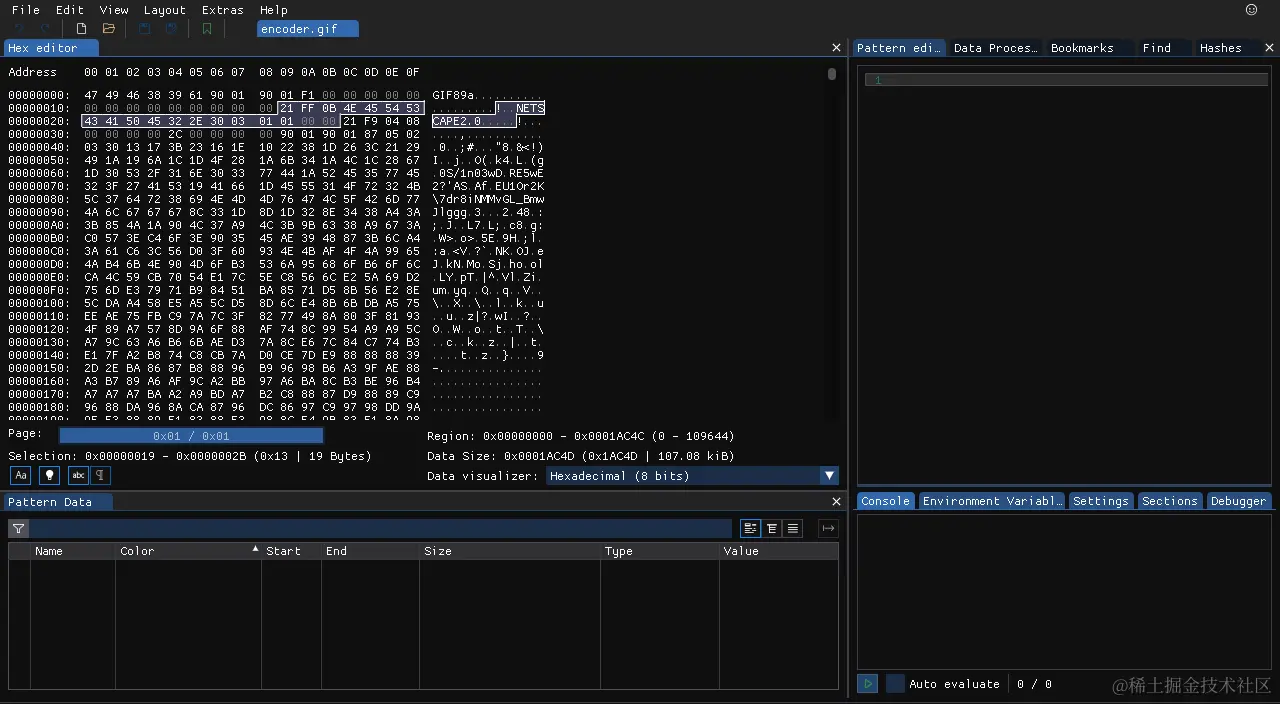Open the Extras menu
Image resolution: width=1280 pixels, height=704 pixels.
coord(222,10)
